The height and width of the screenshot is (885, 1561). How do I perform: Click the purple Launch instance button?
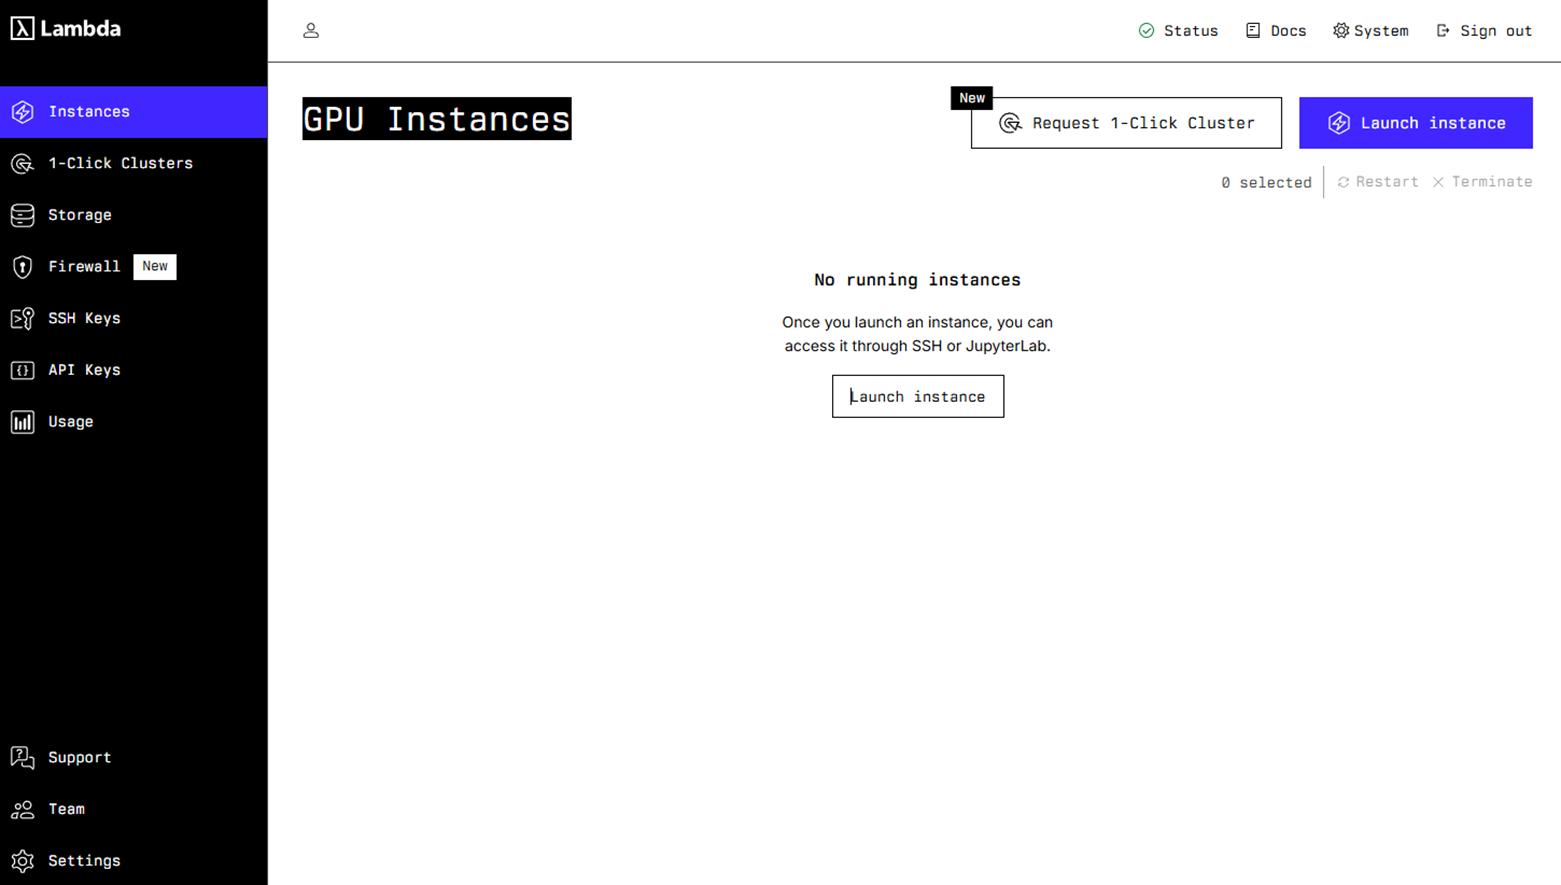[1416, 123]
